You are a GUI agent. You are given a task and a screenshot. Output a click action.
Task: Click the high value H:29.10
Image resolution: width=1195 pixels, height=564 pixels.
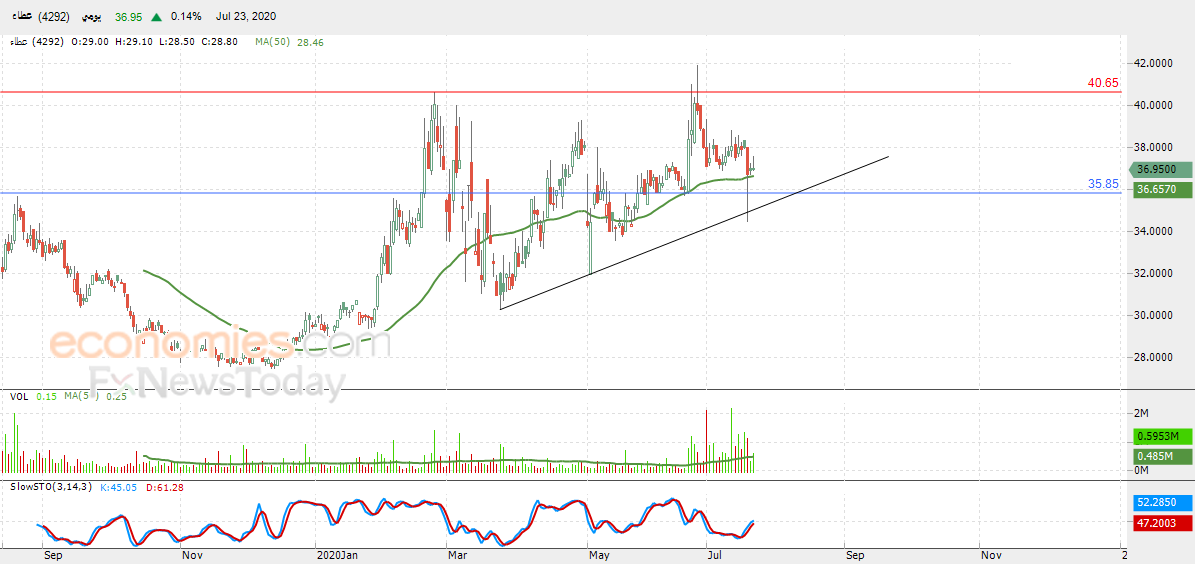click(x=133, y=43)
